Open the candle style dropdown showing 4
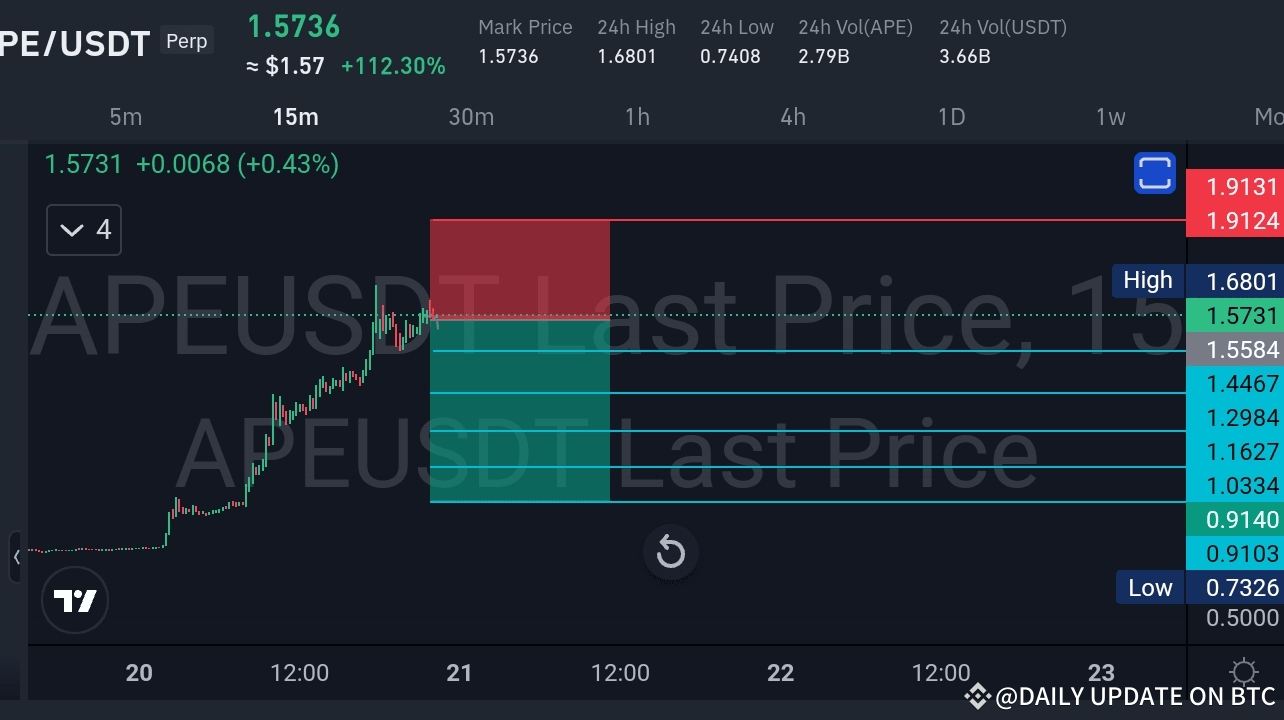The height and width of the screenshot is (720, 1284). (x=83, y=229)
